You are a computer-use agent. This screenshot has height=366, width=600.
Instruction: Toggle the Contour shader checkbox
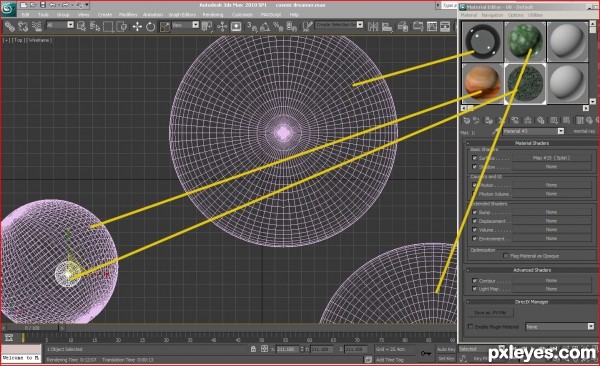point(474,281)
